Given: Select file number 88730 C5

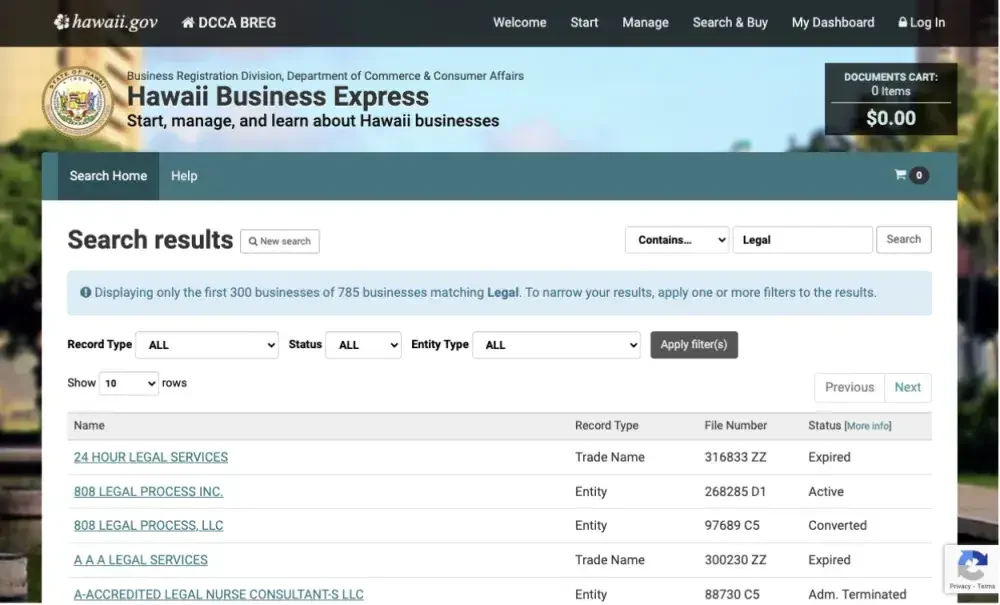Looking at the screenshot, I should pos(732,594).
